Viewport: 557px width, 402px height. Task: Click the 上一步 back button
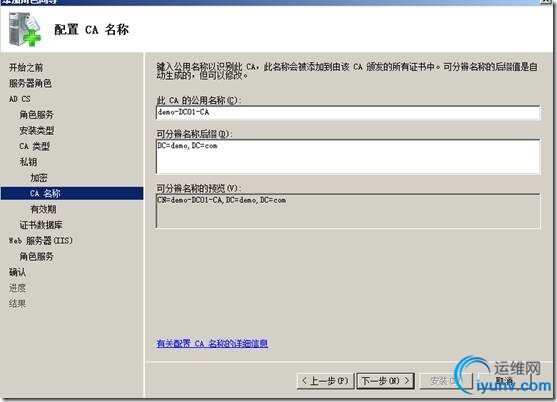[x=325, y=381]
